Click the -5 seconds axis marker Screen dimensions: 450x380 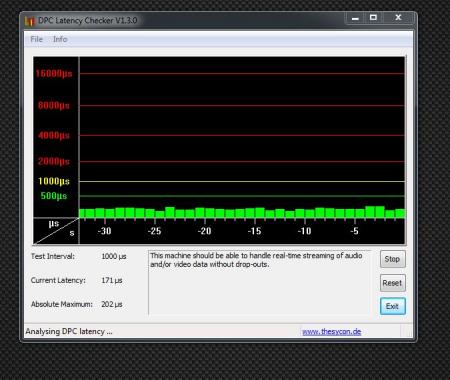tap(354, 231)
